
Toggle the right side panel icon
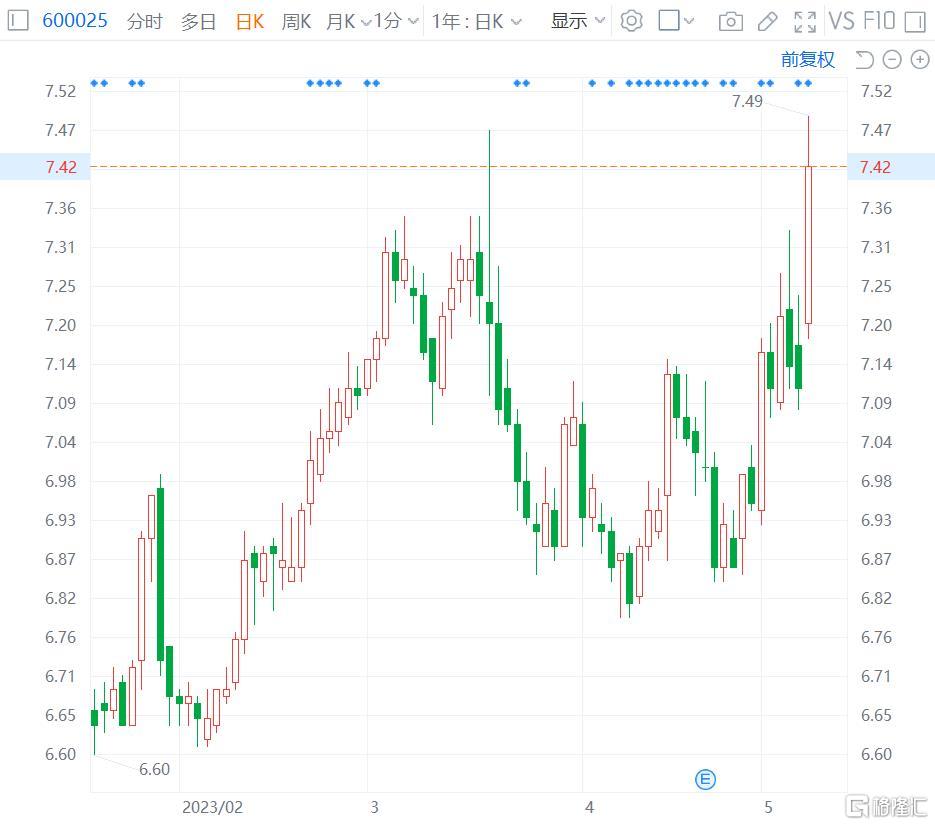(914, 21)
